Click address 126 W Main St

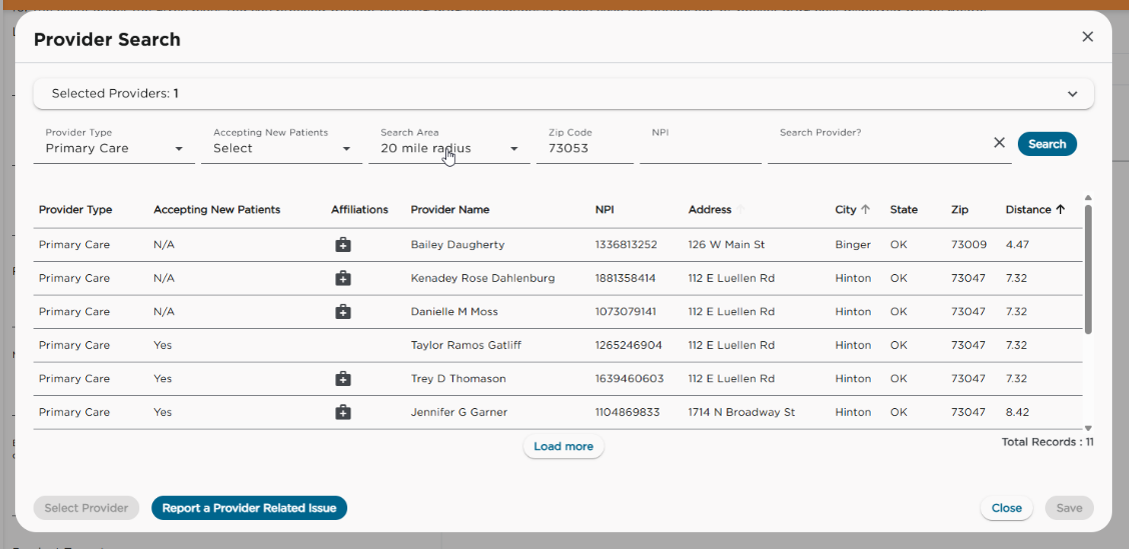pos(727,245)
